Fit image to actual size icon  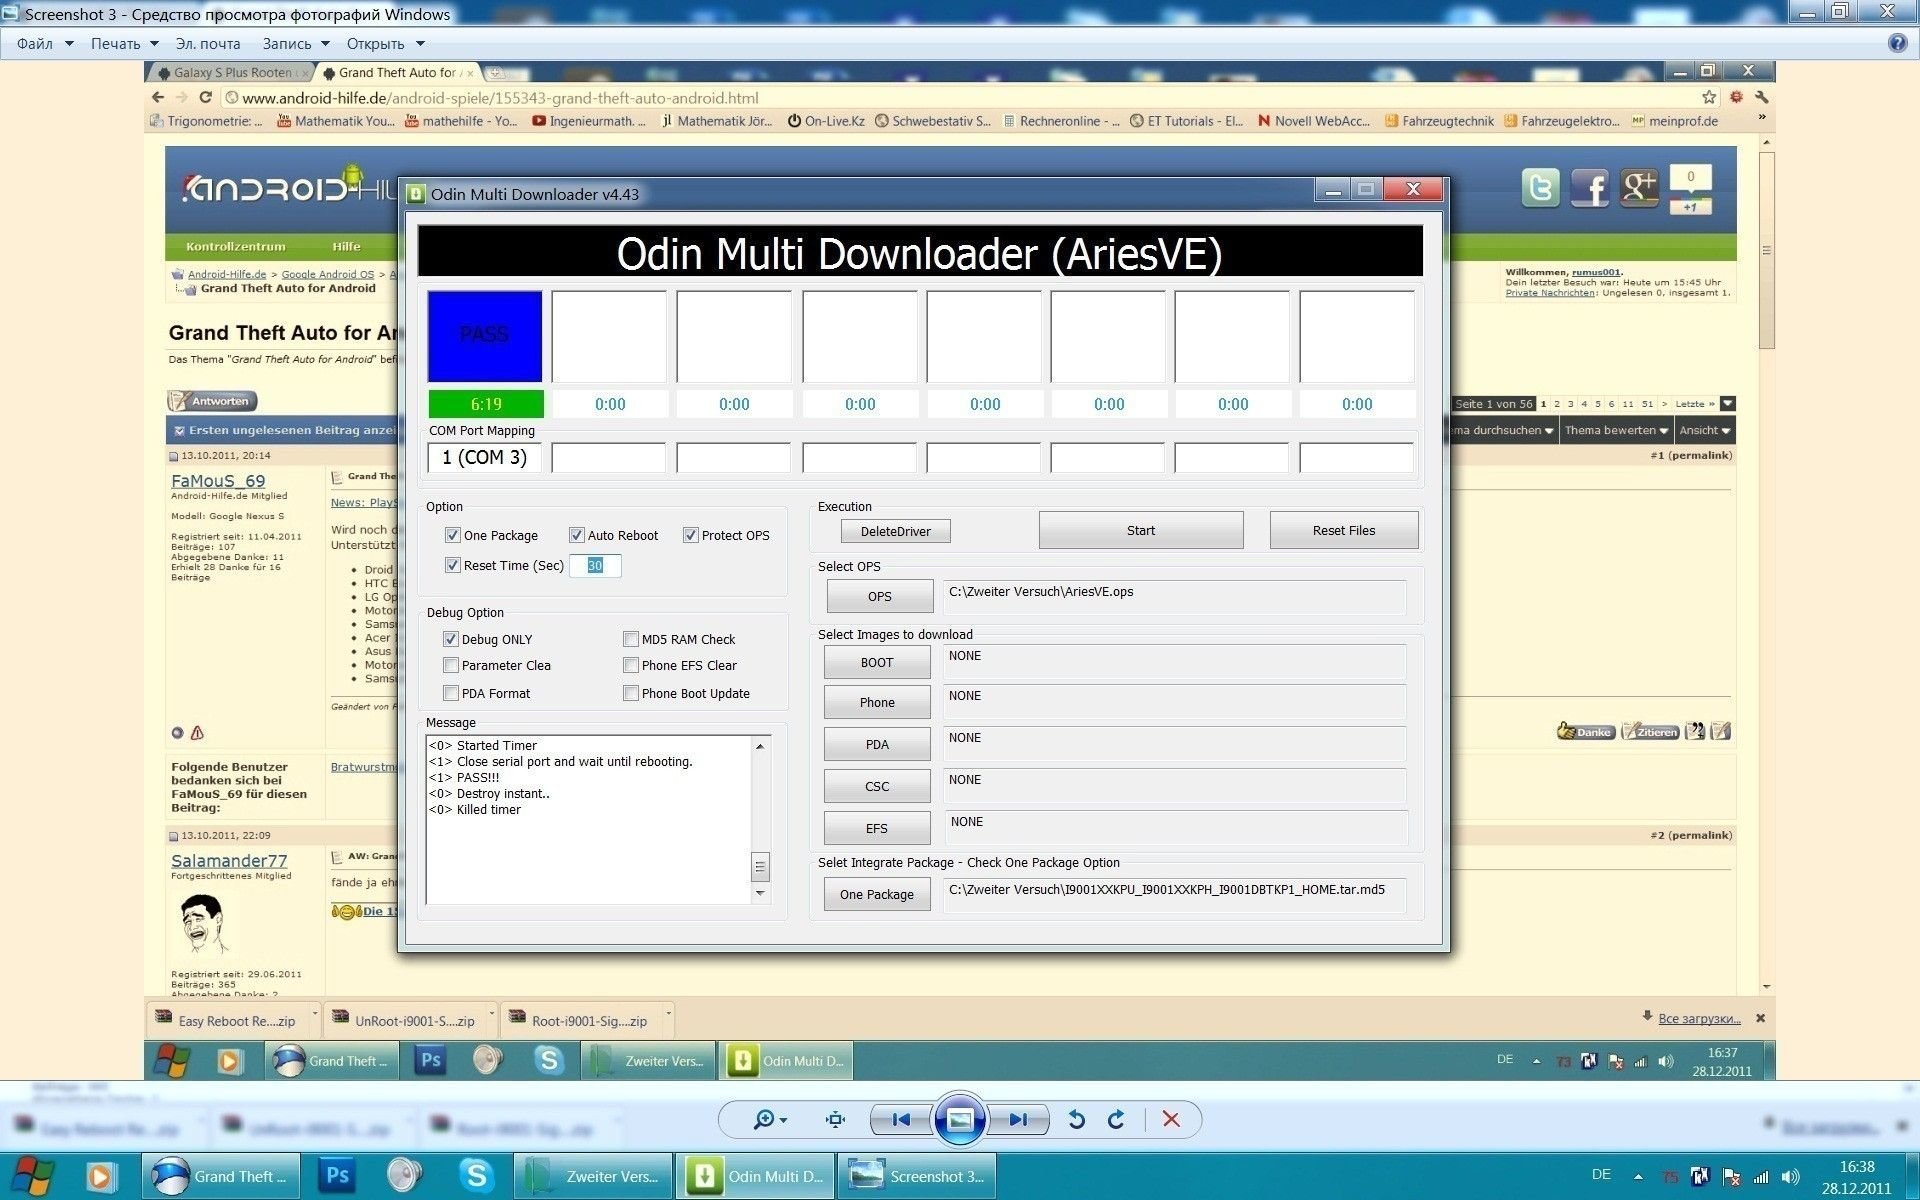(x=836, y=1120)
